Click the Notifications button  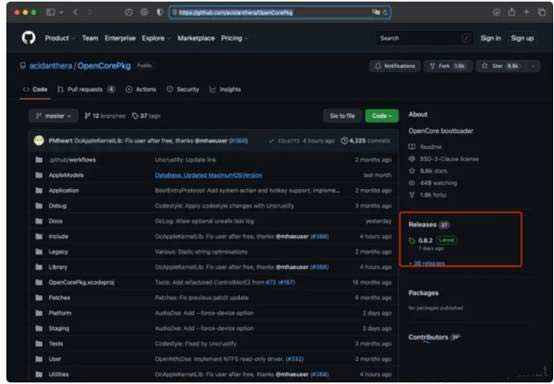pos(395,66)
